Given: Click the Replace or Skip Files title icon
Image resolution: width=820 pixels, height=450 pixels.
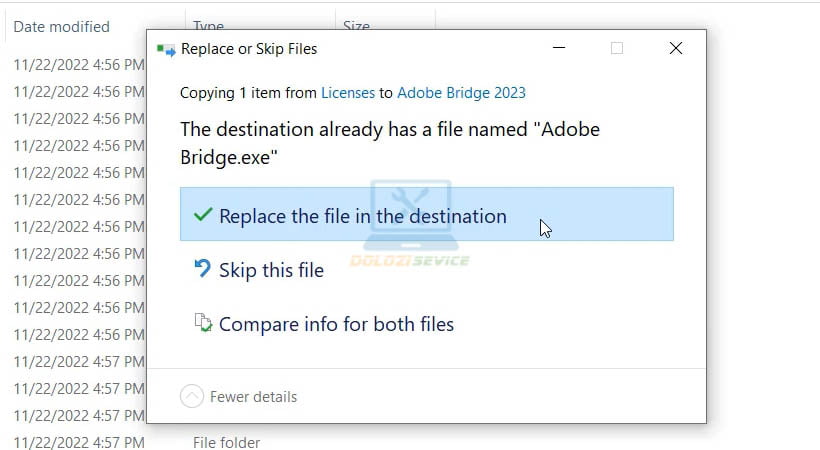Looking at the screenshot, I should pos(166,48).
